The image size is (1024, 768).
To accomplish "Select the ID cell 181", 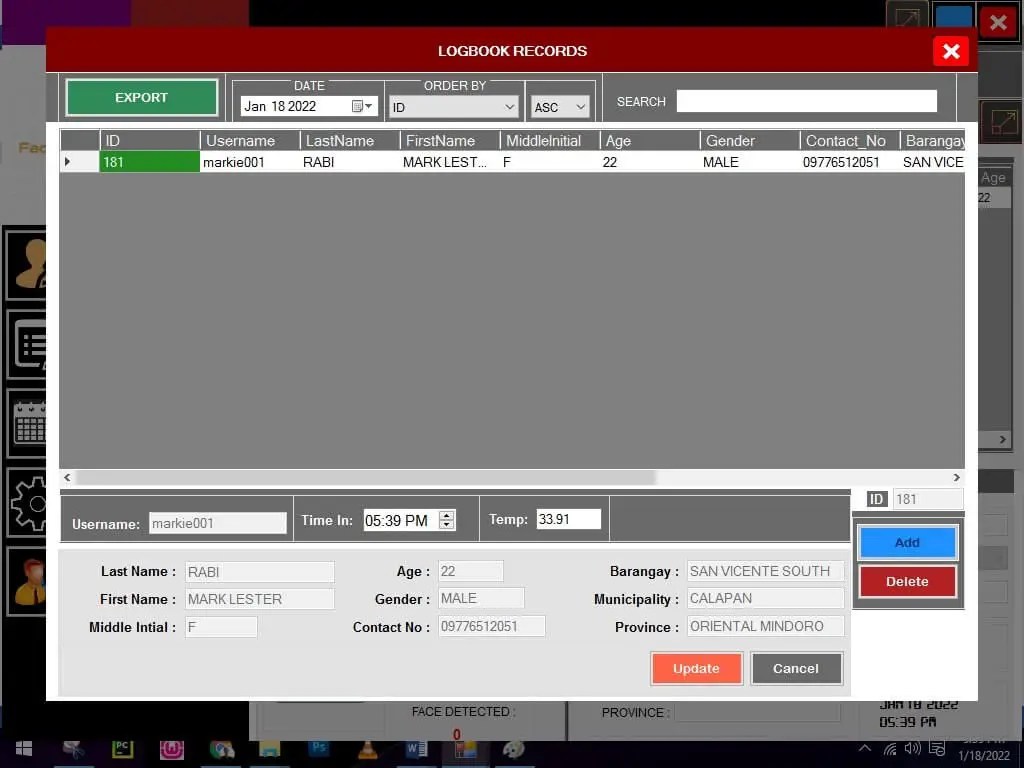I will 150,161.
